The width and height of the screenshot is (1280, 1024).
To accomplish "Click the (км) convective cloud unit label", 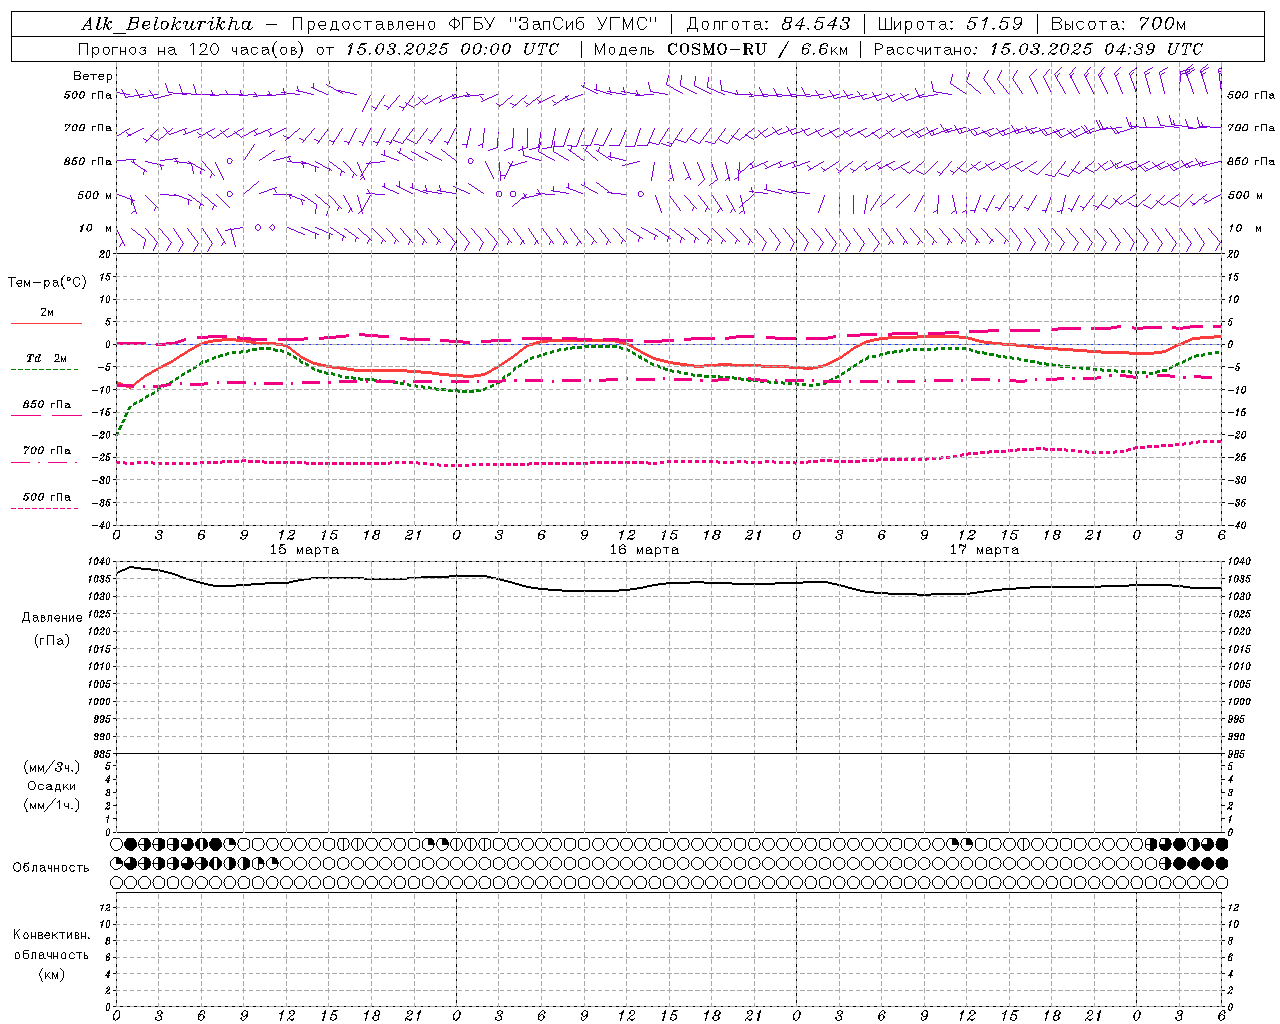I will 51,974.
